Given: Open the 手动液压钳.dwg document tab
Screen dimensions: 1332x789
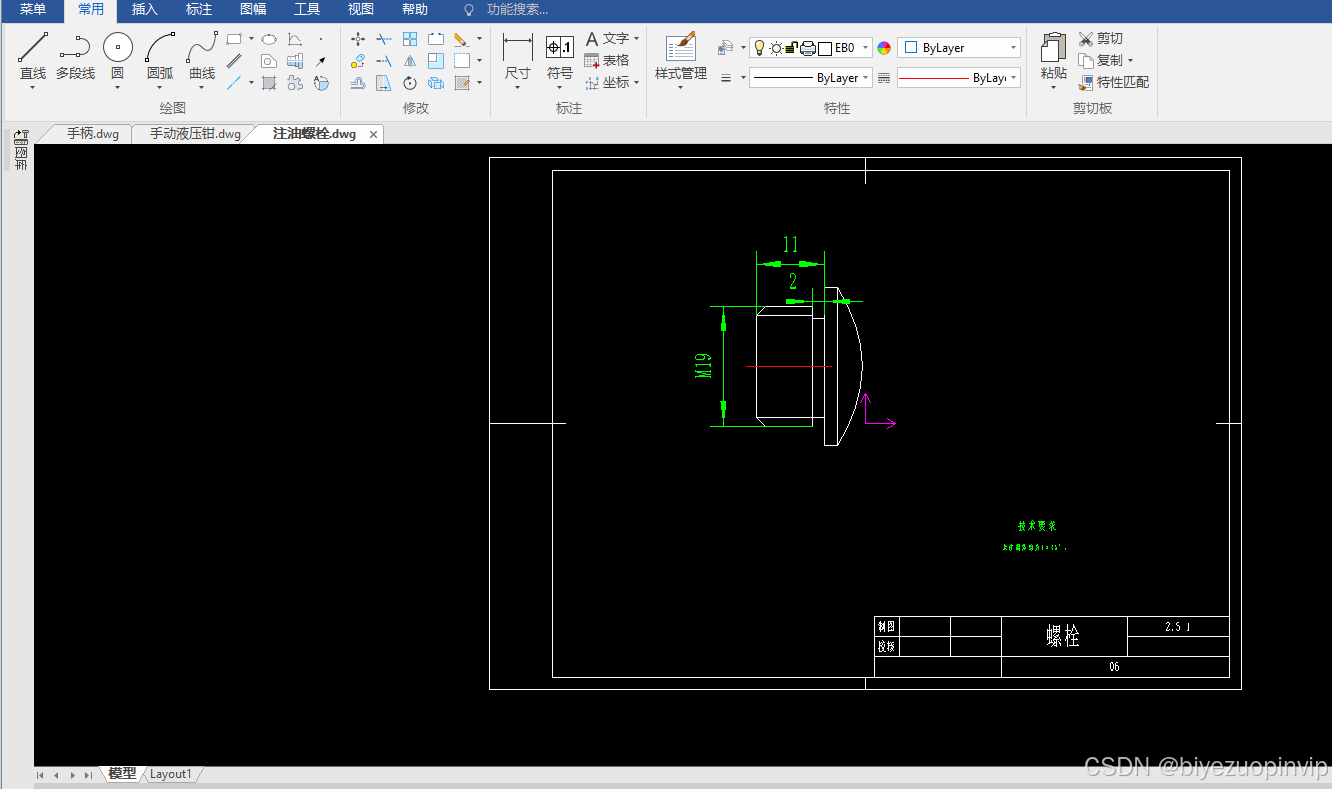Looking at the screenshot, I should click(195, 134).
